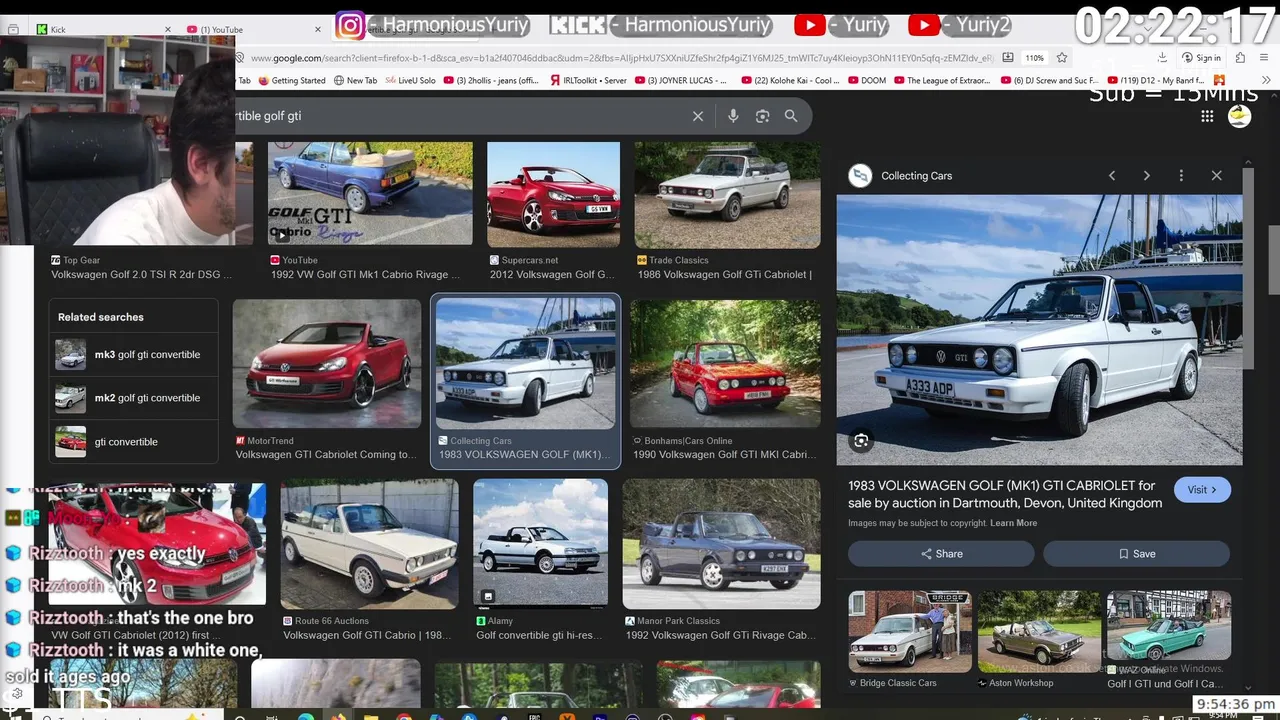Select gti convertible related search

[x=133, y=441]
